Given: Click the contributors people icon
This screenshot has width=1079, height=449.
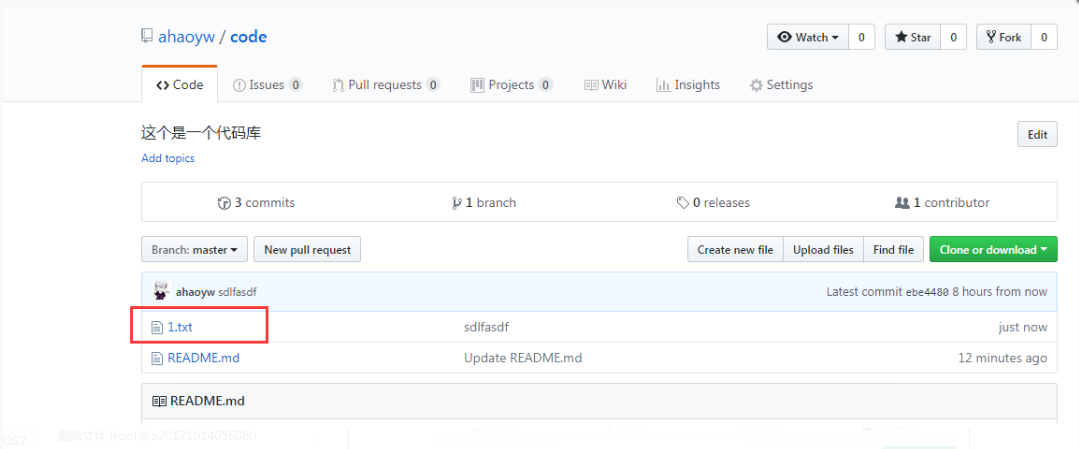Looking at the screenshot, I should pos(902,203).
